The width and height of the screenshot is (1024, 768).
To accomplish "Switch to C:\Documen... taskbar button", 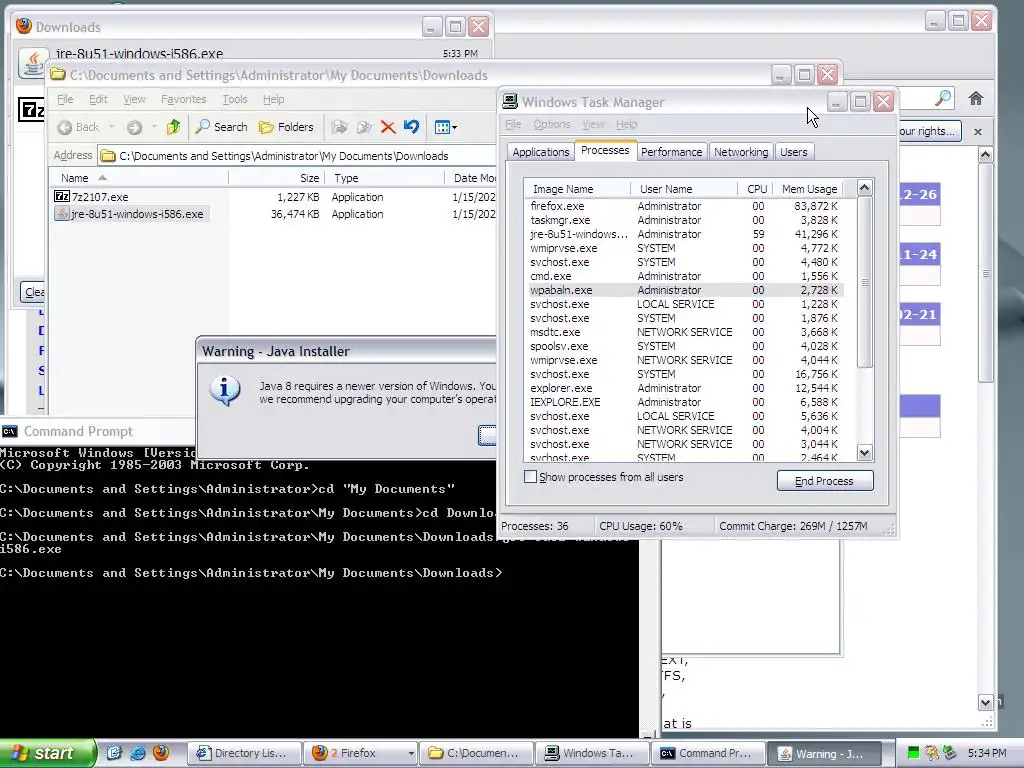I will coord(476,753).
